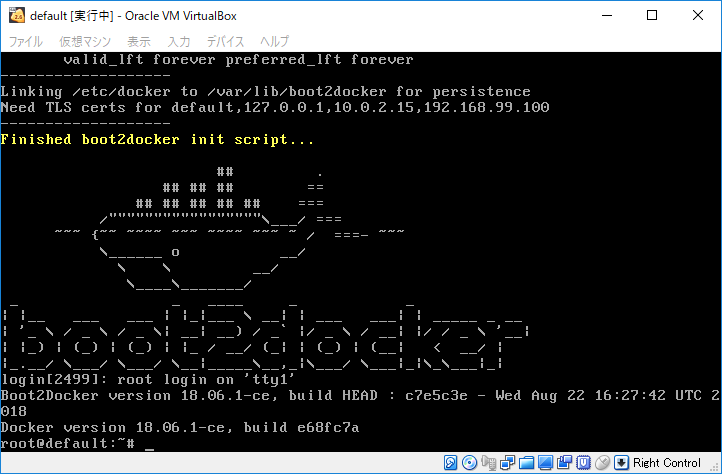Open the デバイス menu
The image size is (722, 474).
pyautogui.click(x=225, y=41)
